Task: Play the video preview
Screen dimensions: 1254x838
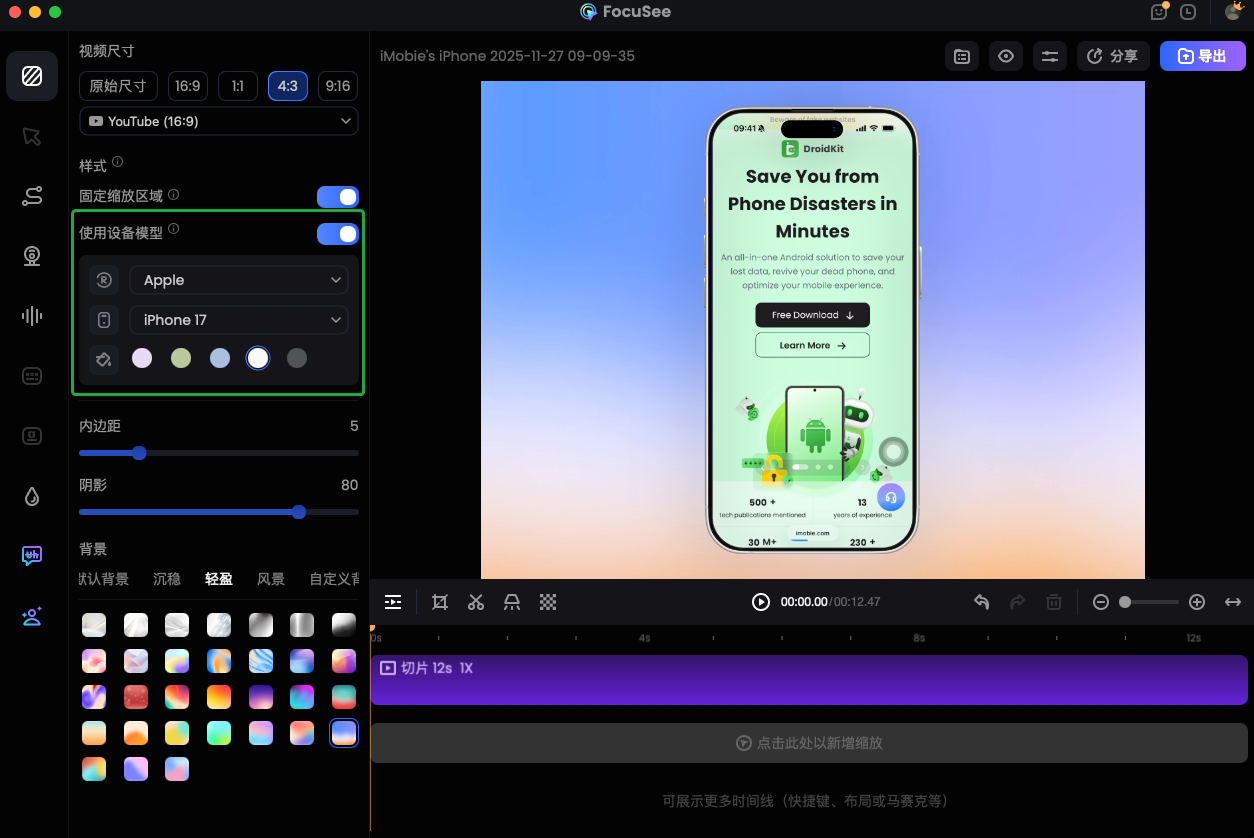Action: tap(761, 602)
